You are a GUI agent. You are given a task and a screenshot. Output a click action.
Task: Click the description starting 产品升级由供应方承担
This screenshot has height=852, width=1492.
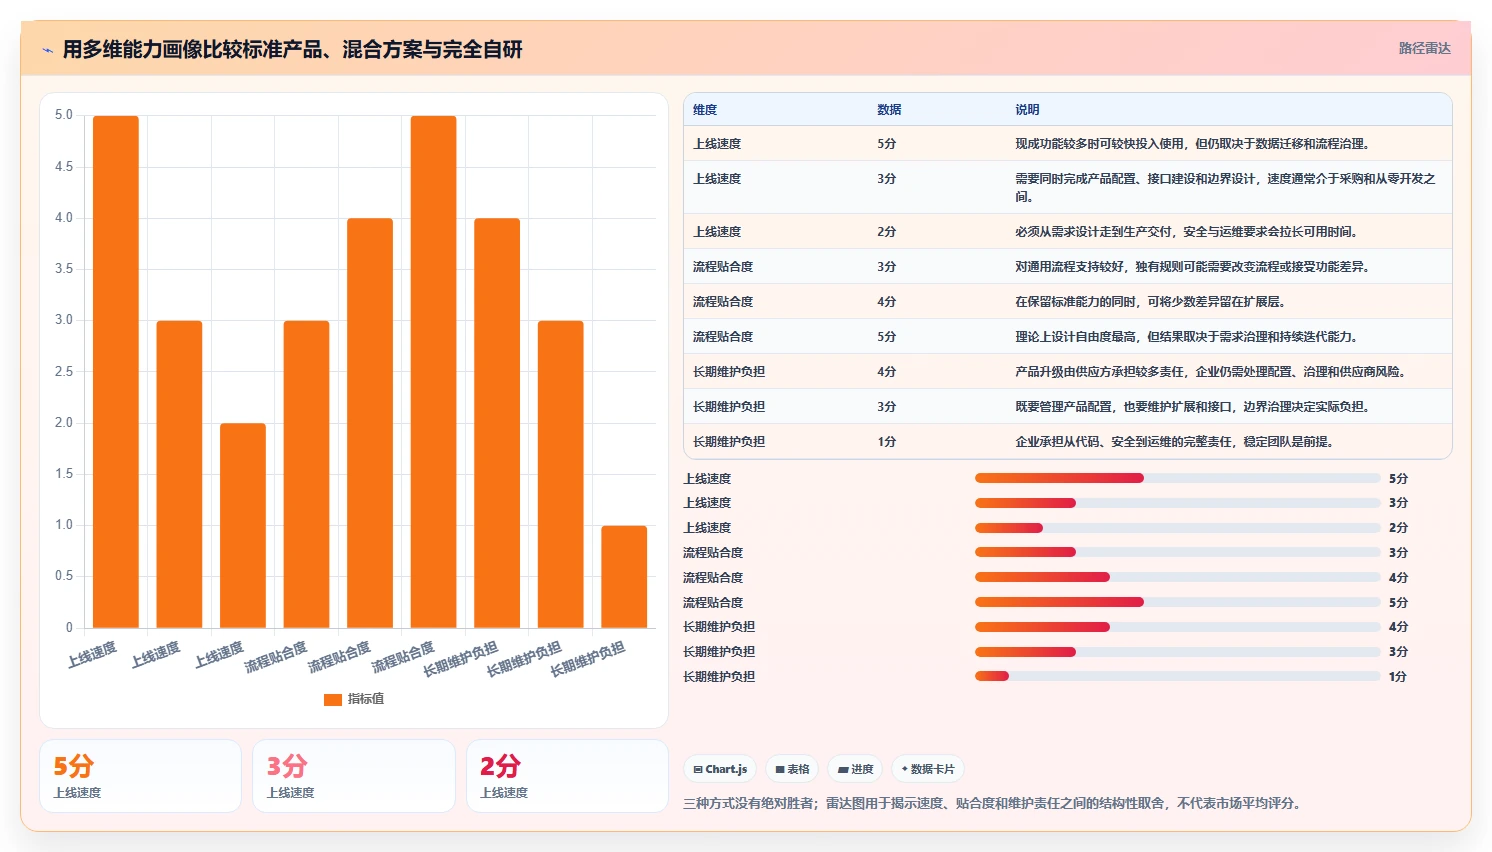click(1210, 372)
